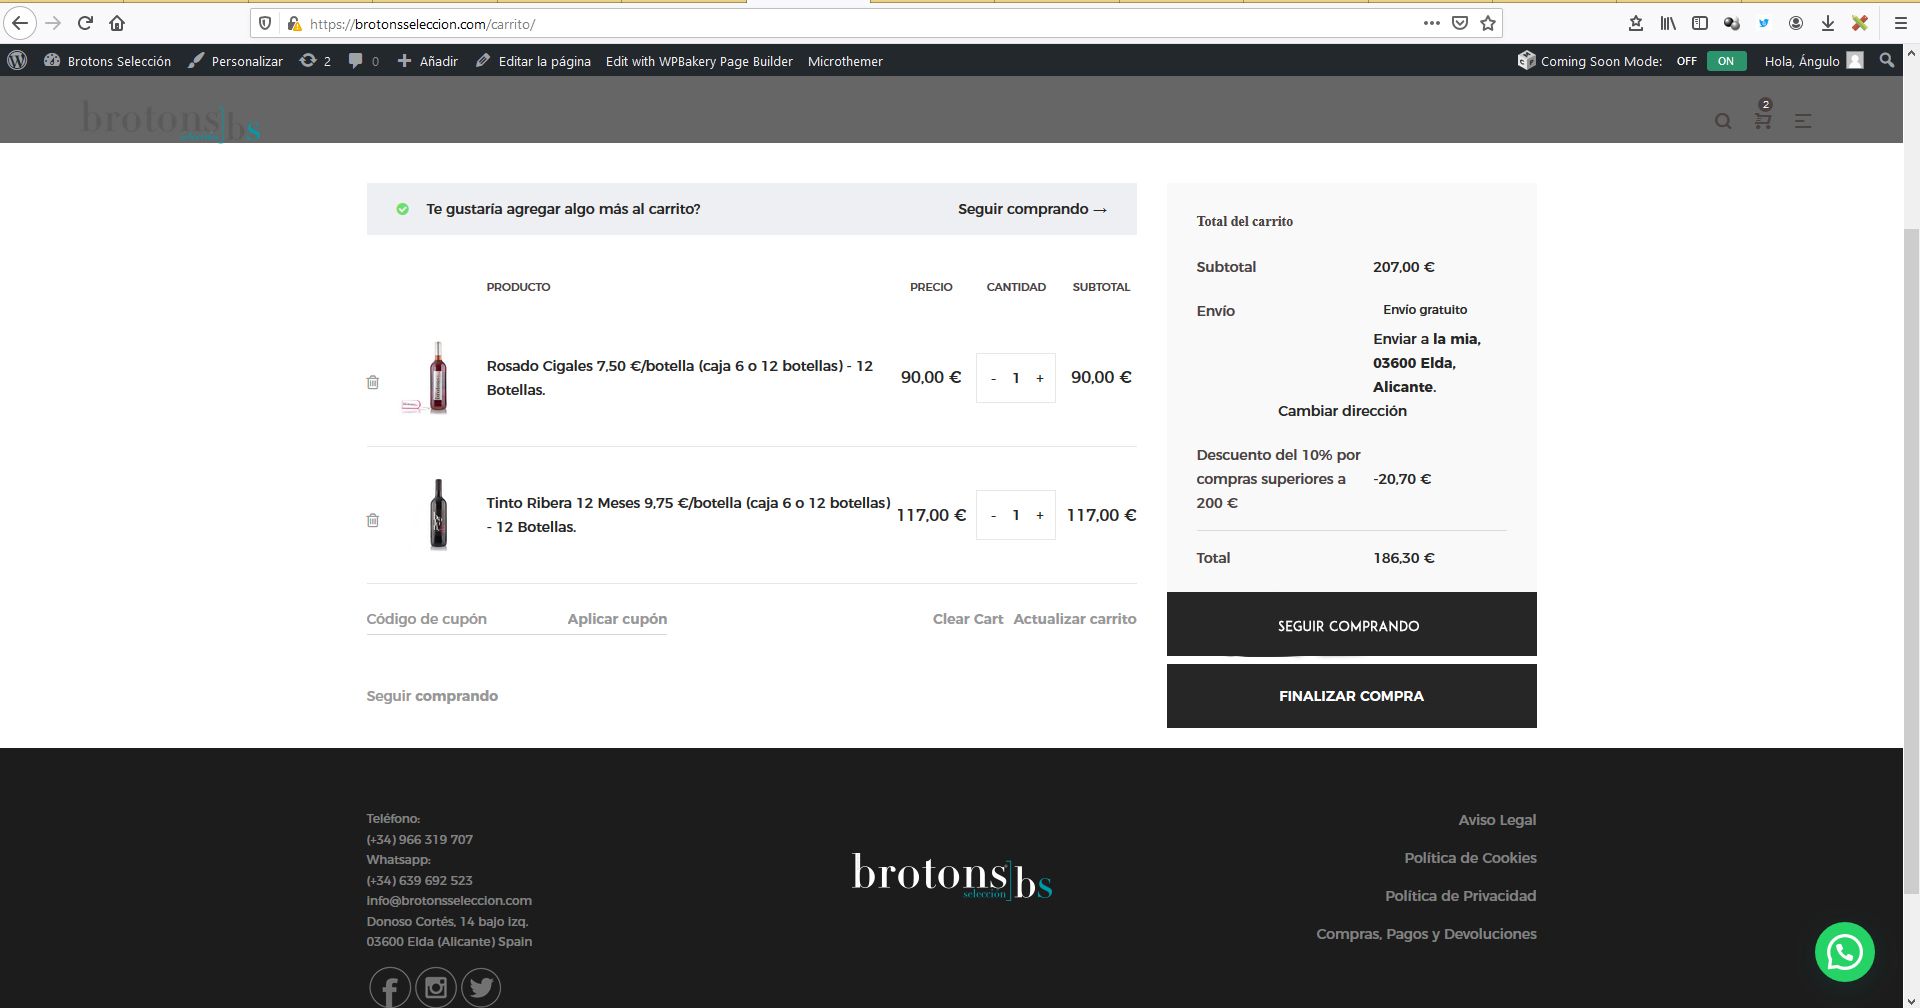Open the Añadir admin bar menu
This screenshot has width=1920, height=1008.
(428, 61)
